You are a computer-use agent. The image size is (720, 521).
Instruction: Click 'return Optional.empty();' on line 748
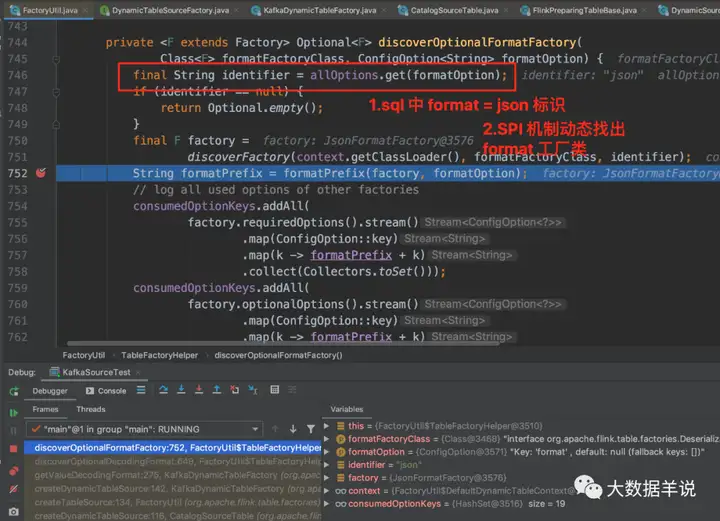[242, 108]
